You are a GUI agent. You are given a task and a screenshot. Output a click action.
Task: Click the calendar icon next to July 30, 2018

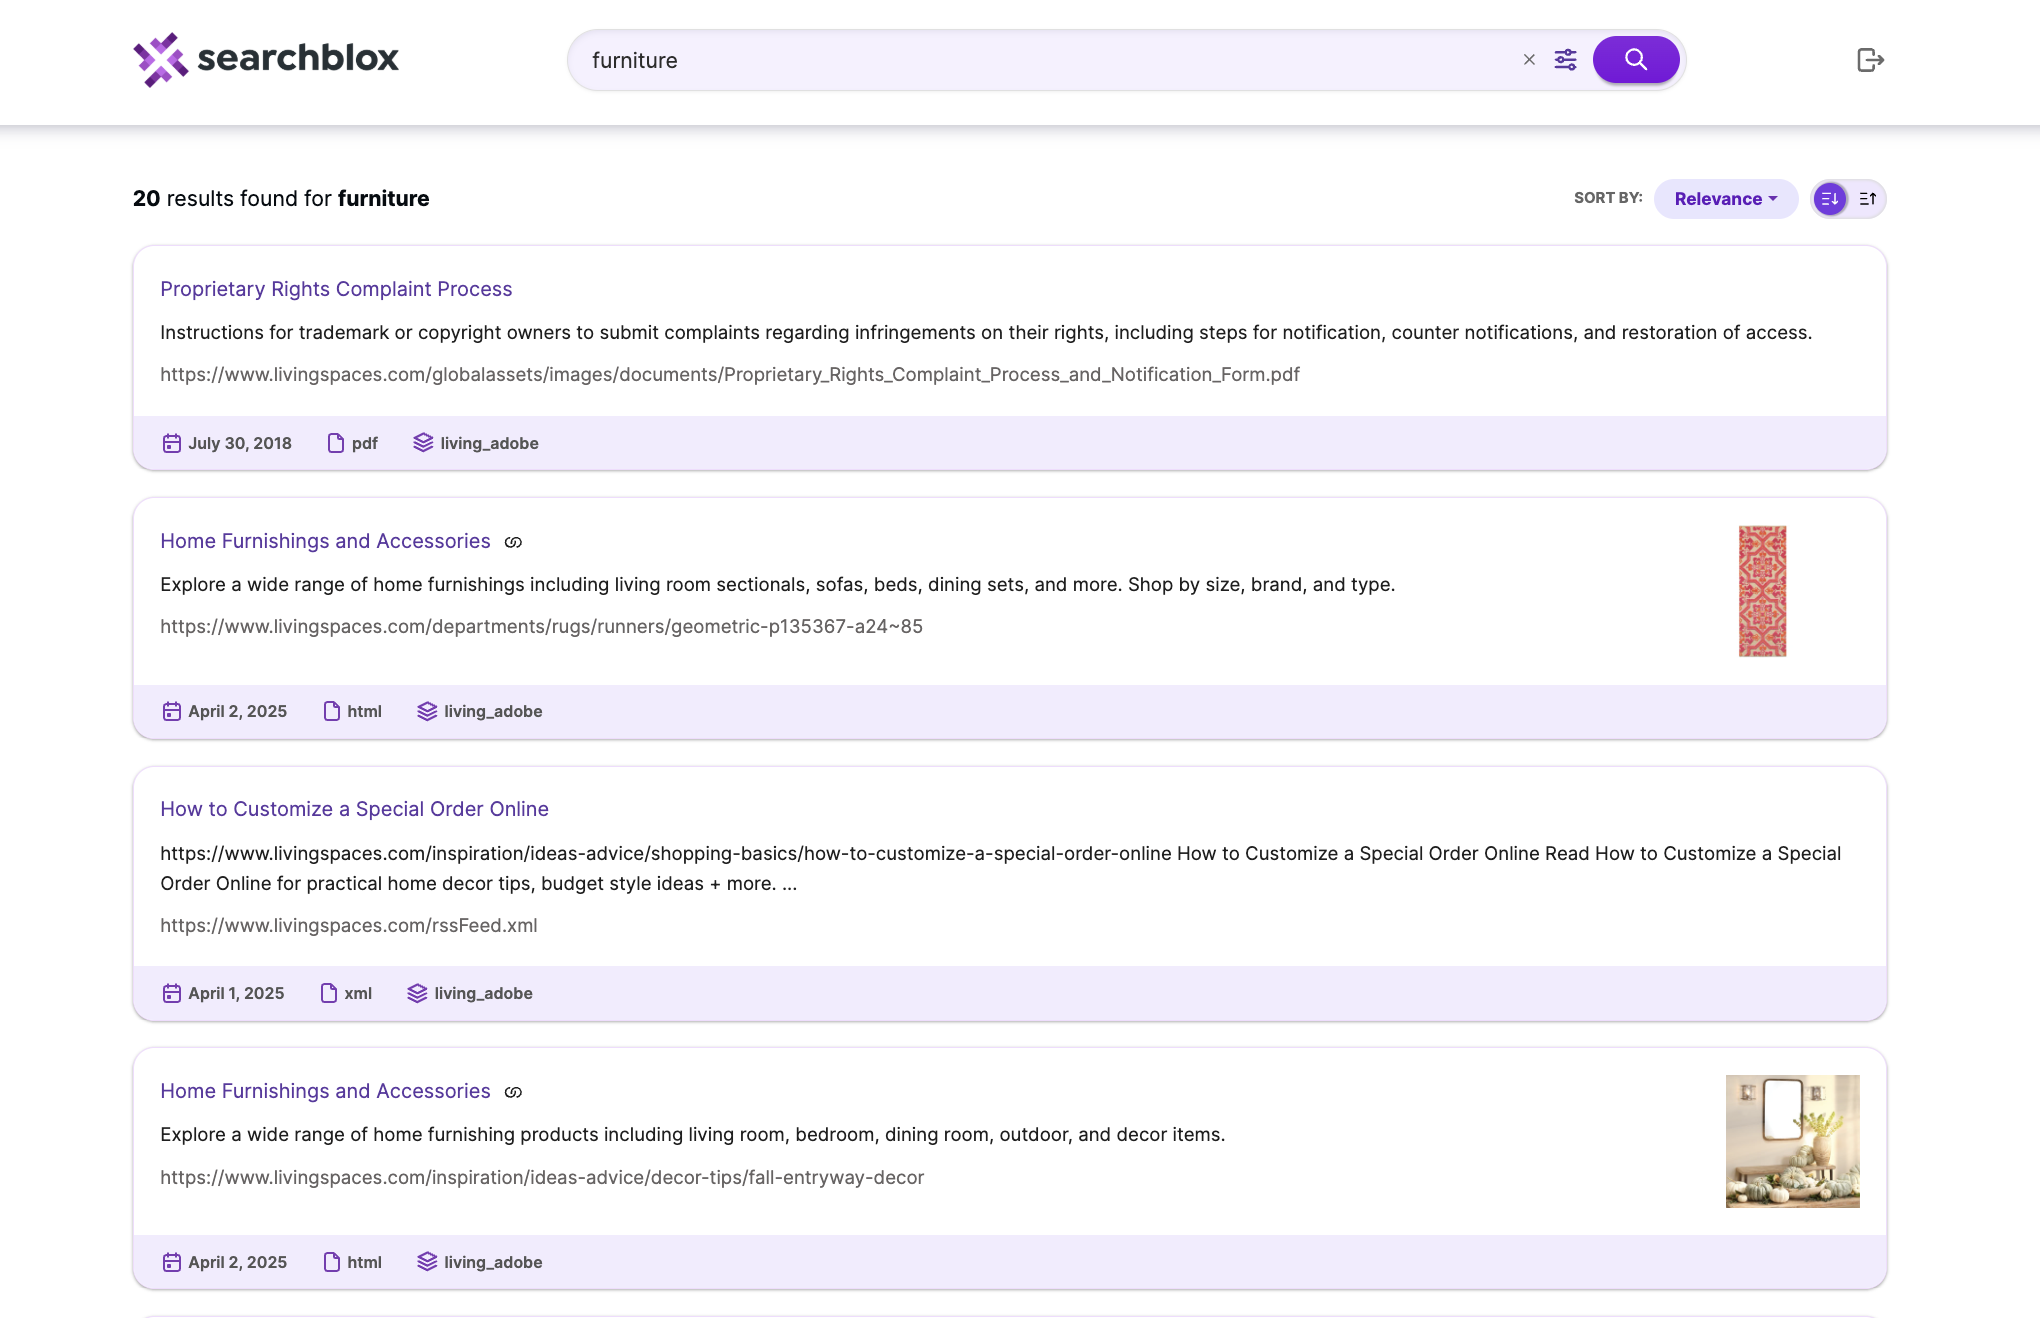(172, 443)
